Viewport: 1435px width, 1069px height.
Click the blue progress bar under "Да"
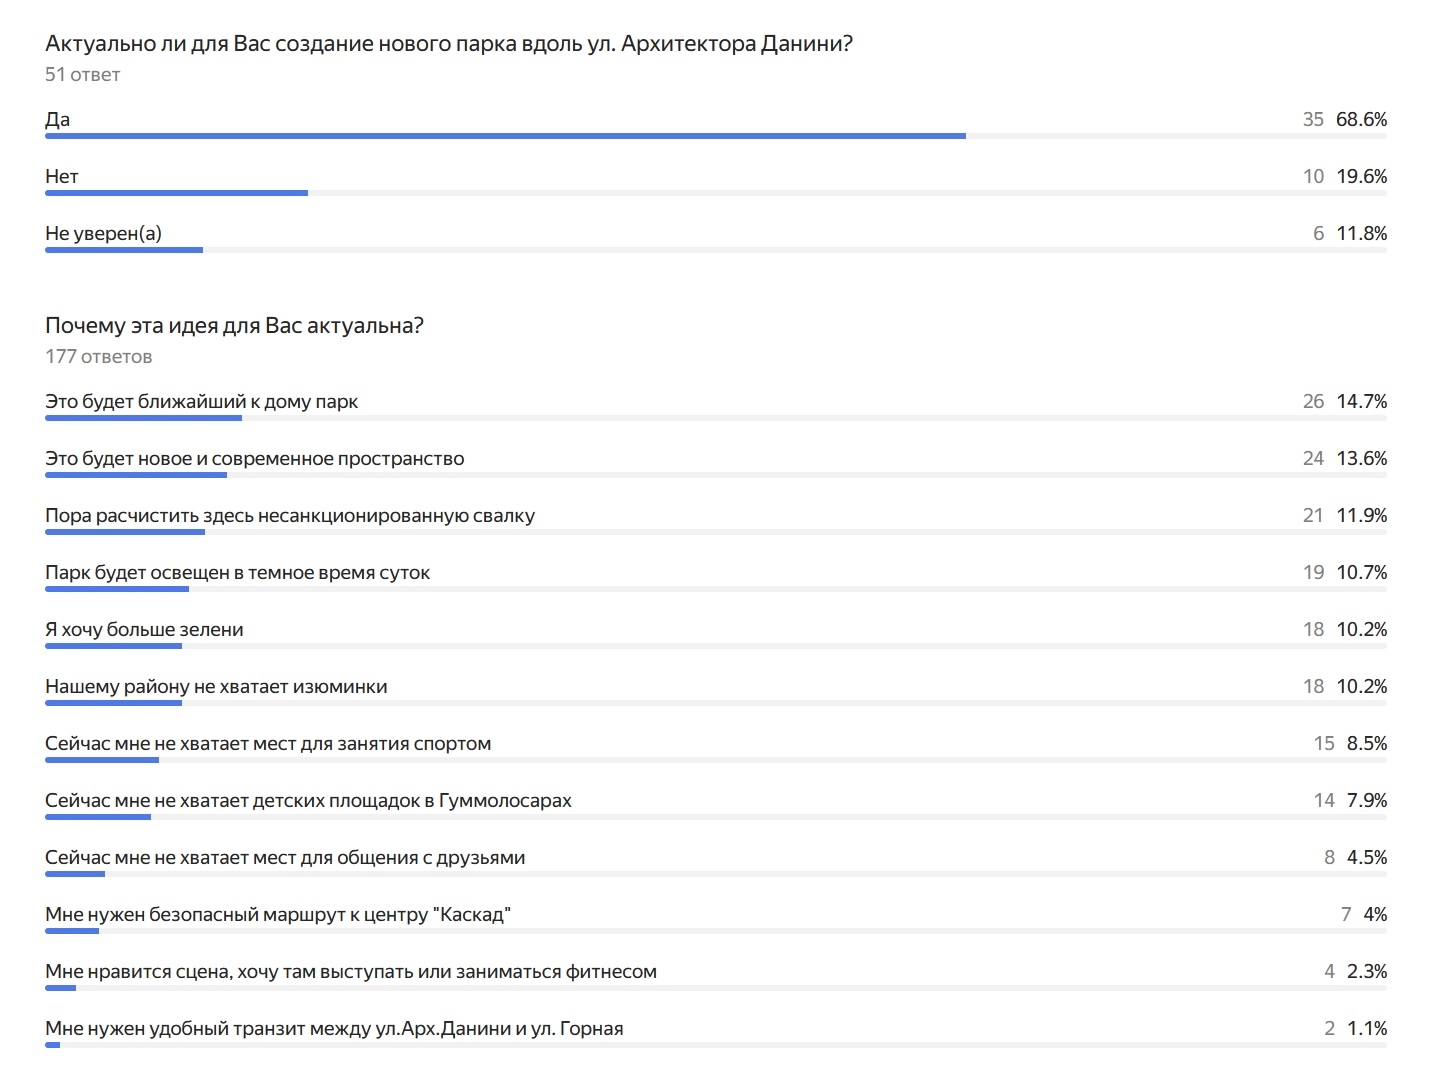pyautogui.click(x=505, y=136)
